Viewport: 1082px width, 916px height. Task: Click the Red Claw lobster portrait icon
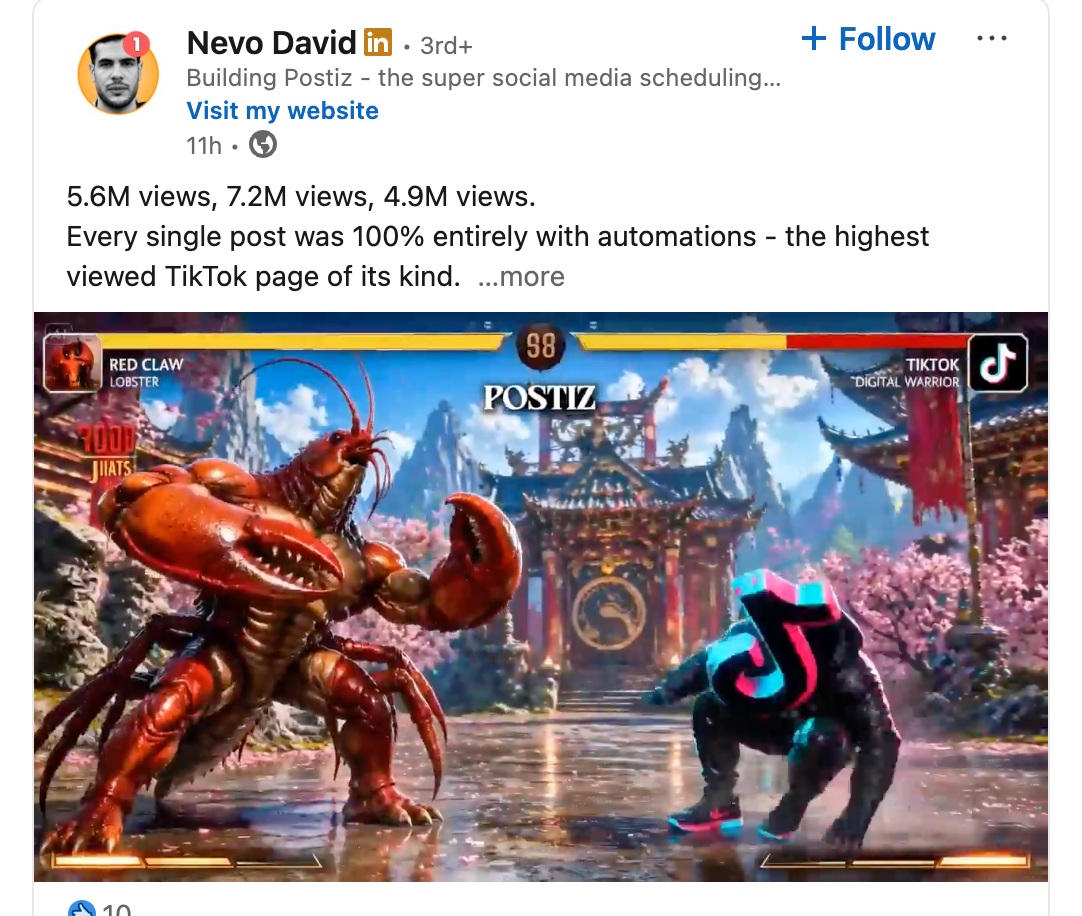(x=72, y=363)
